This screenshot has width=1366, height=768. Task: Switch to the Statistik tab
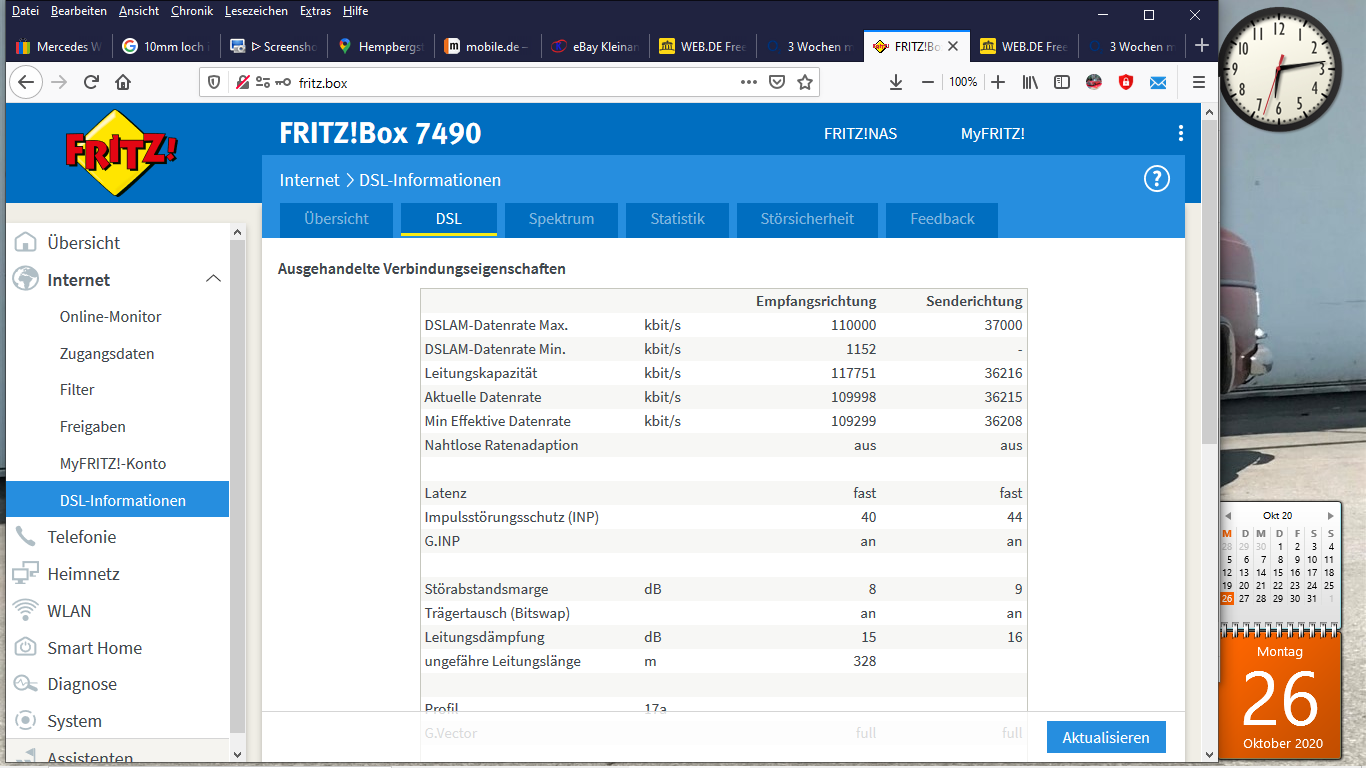pos(677,219)
